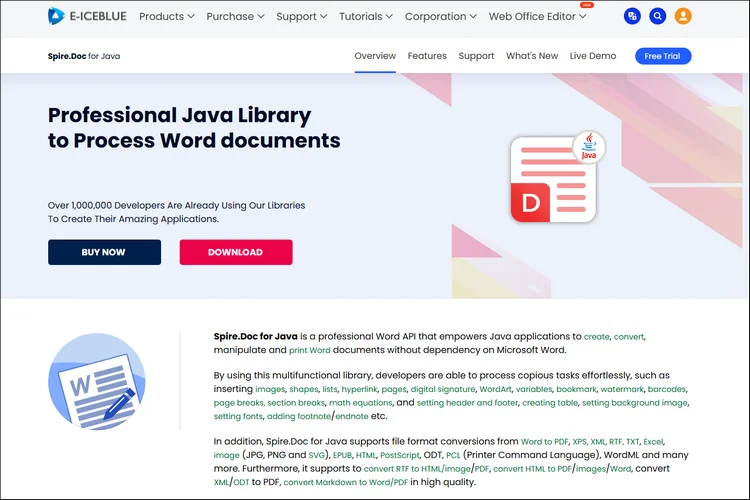Open the 'variables' link
Screen dimensions: 750x500
click(x=534, y=389)
